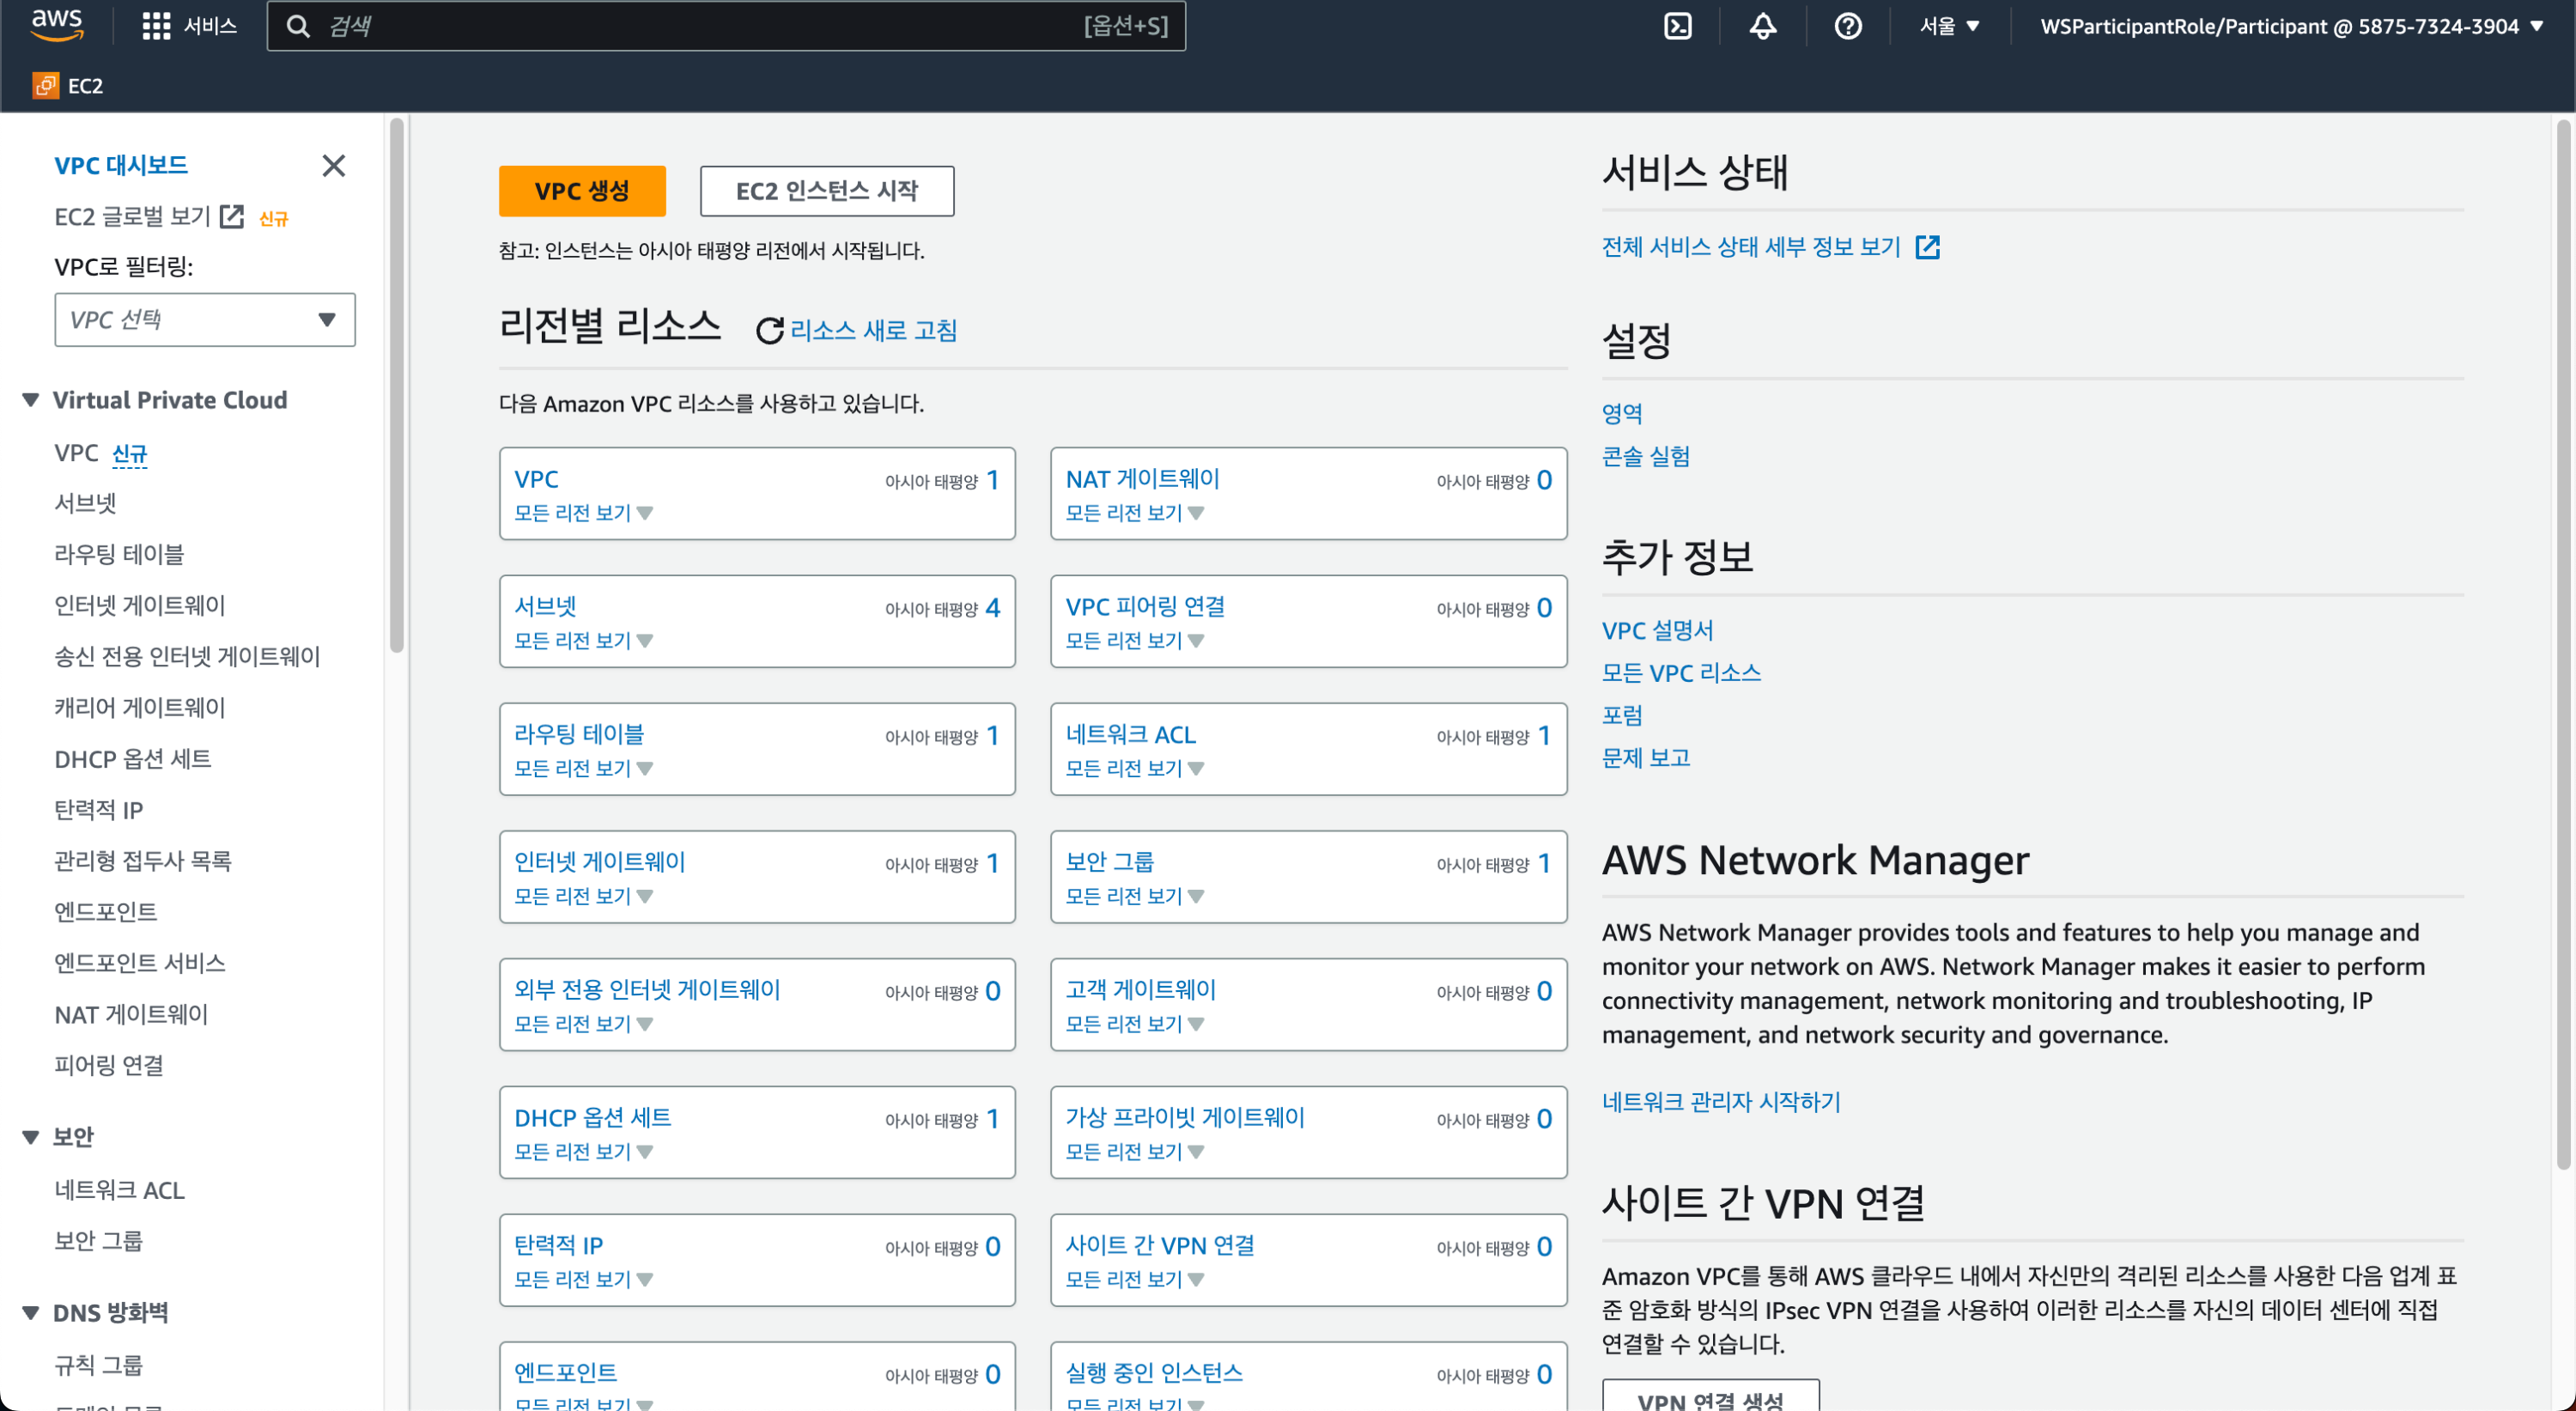Viewport: 2576px width, 1411px height.
Task: Open EC2 글로벌 보기 in sidebar
Action: [132, 217]
